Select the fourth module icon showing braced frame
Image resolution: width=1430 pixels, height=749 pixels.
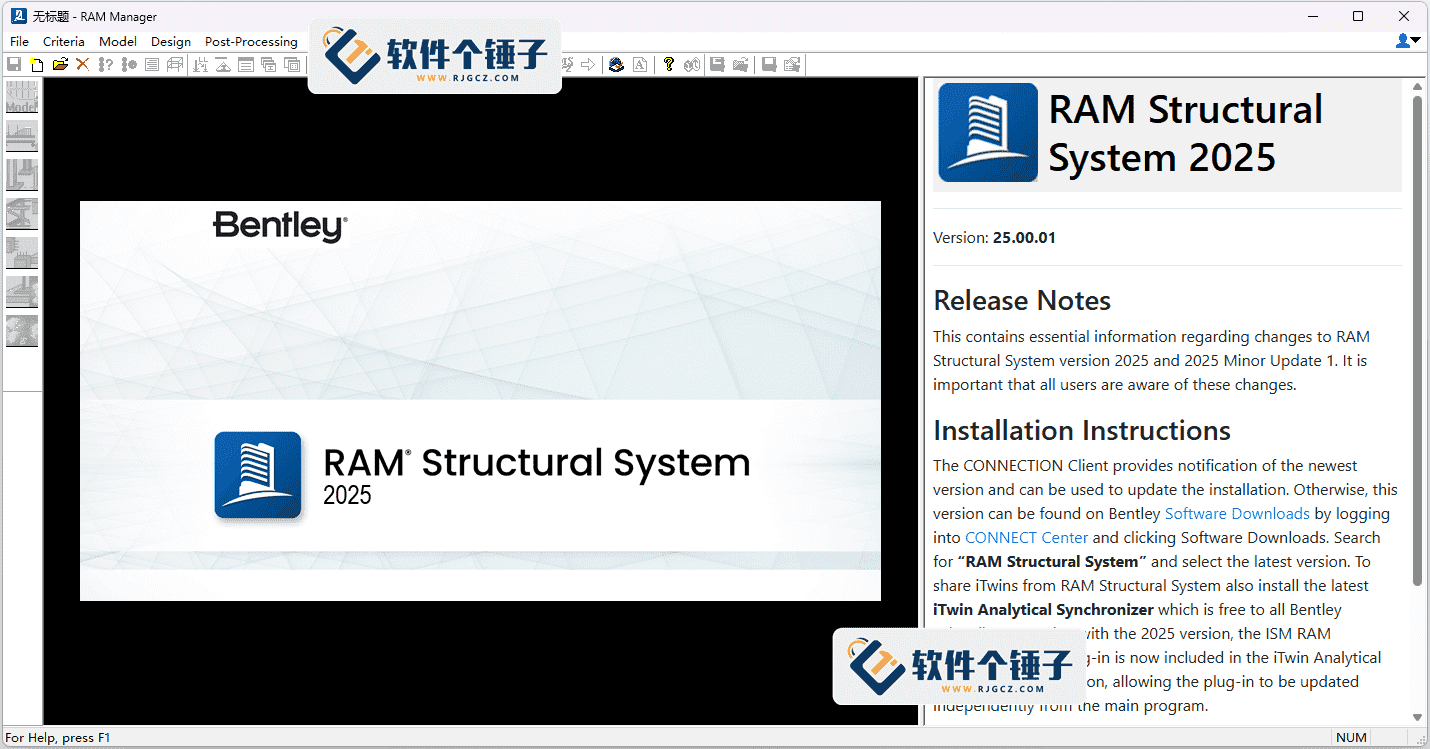point(22,214)
